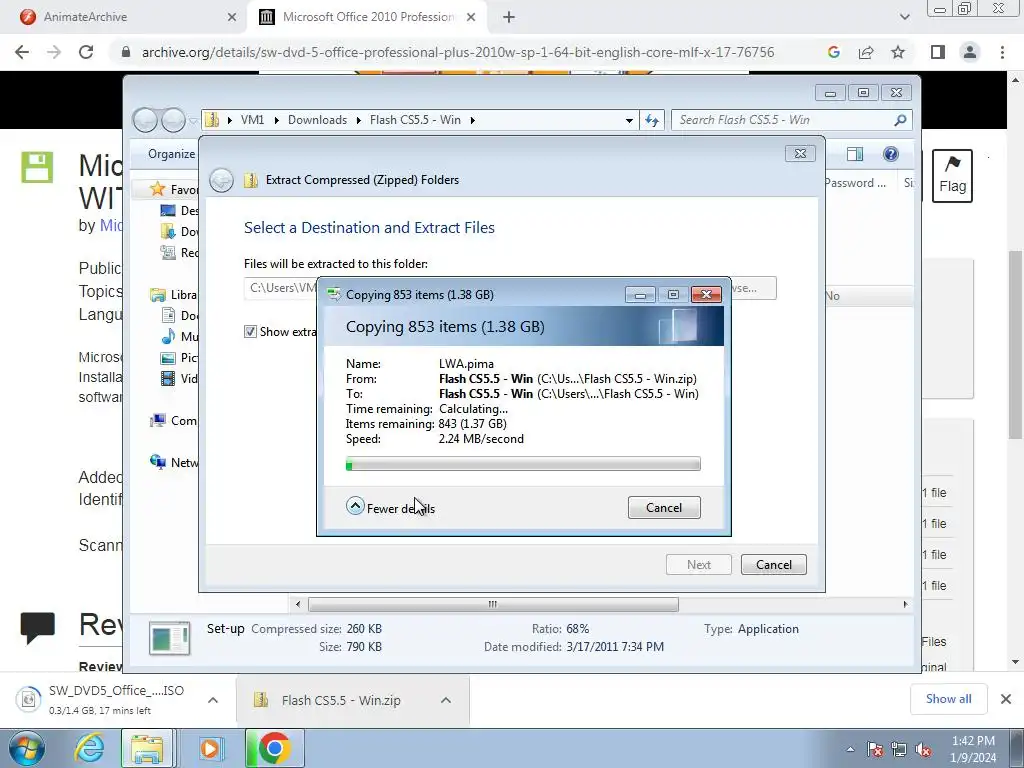The width and height of the screenshot is (1024, 768).
Task: Open Chrome tab search dropdown
Action: pos(904,18)
